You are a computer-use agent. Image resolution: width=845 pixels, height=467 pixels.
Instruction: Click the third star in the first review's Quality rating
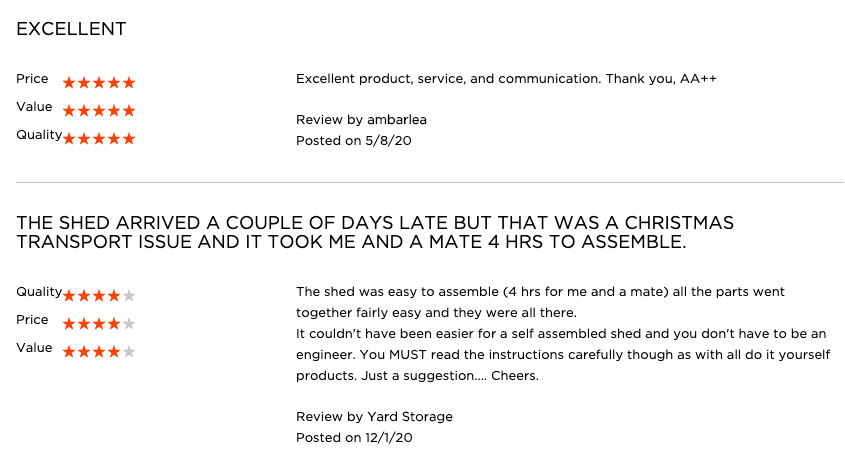point(99,139)
